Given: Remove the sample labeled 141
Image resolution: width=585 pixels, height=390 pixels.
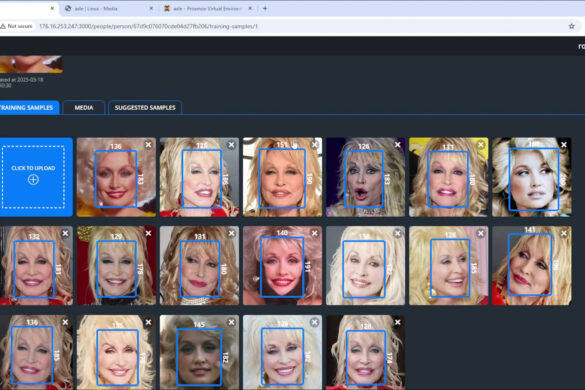Looking at the screenshot, I should click(564, 233).
